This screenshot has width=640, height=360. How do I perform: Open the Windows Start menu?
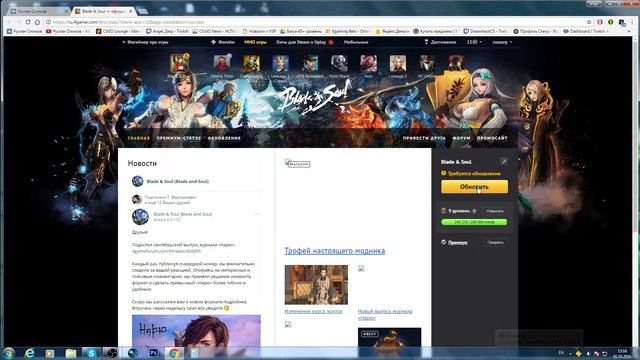[x=8, y=353]
